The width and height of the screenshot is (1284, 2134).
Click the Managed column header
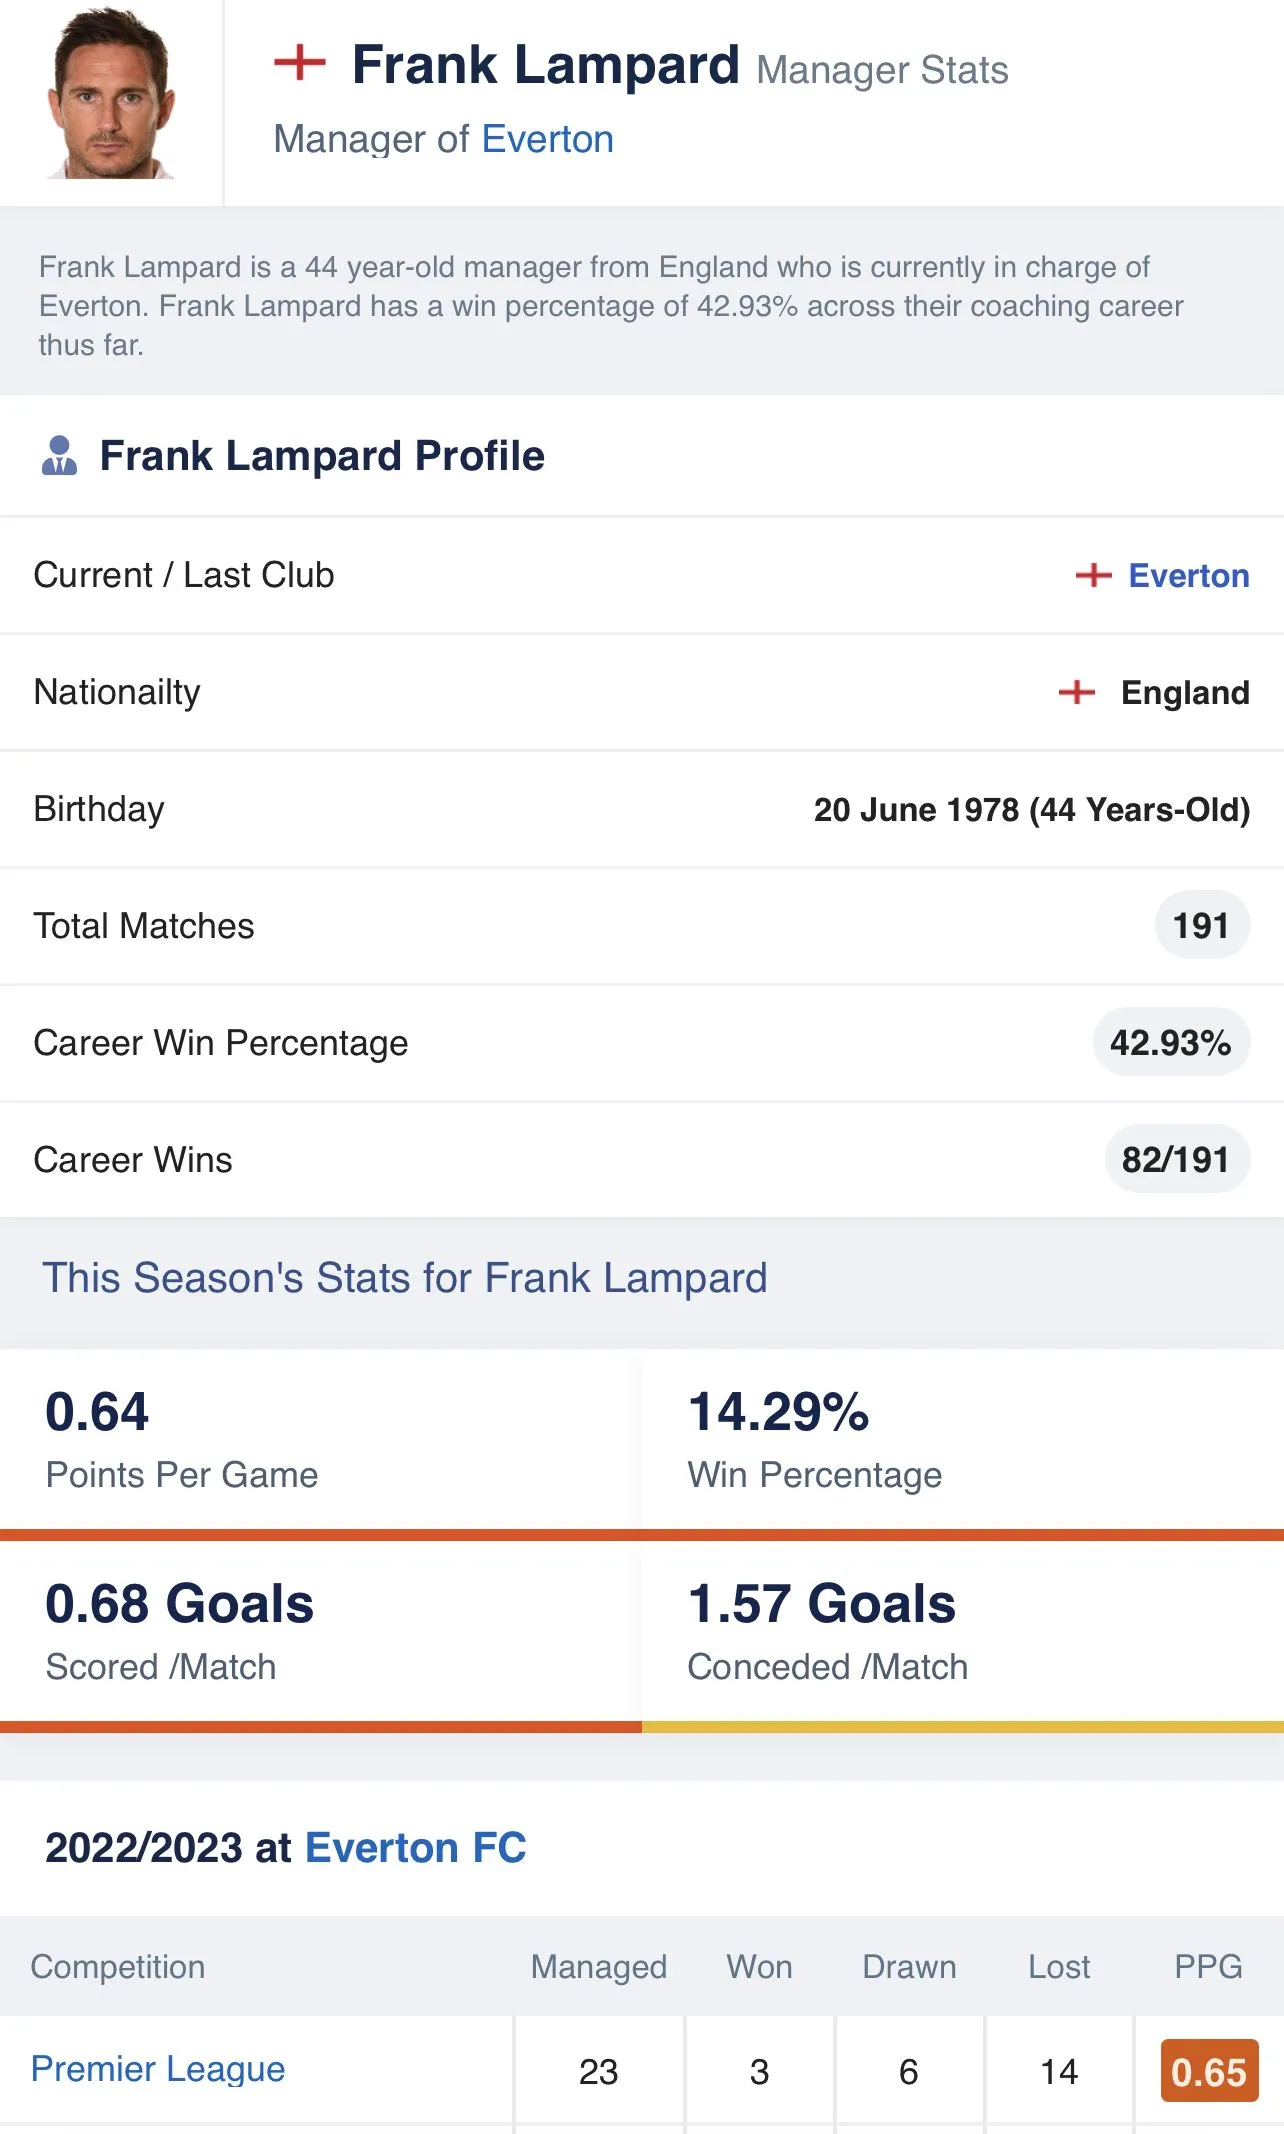pyautogui.click(x=598, y=1966)
